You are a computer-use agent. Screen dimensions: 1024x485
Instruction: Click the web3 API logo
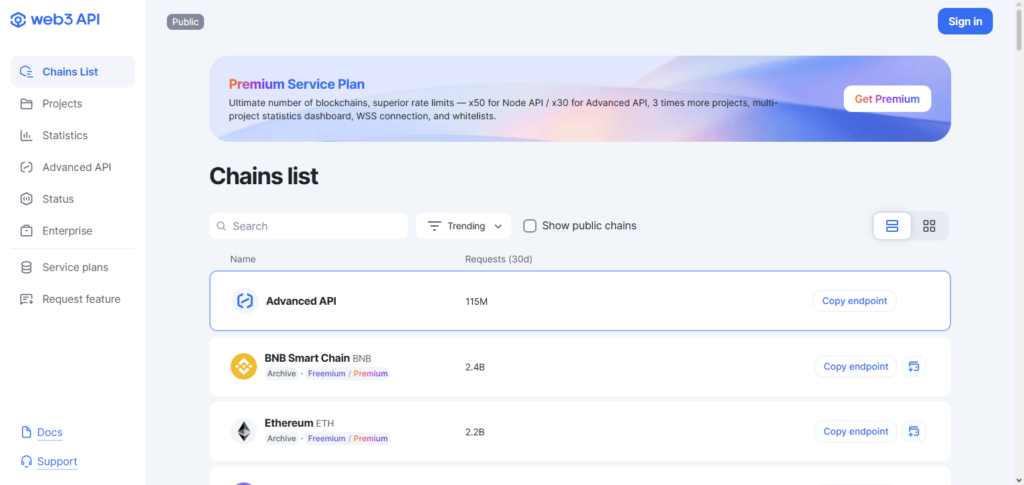tap(55, 20)
